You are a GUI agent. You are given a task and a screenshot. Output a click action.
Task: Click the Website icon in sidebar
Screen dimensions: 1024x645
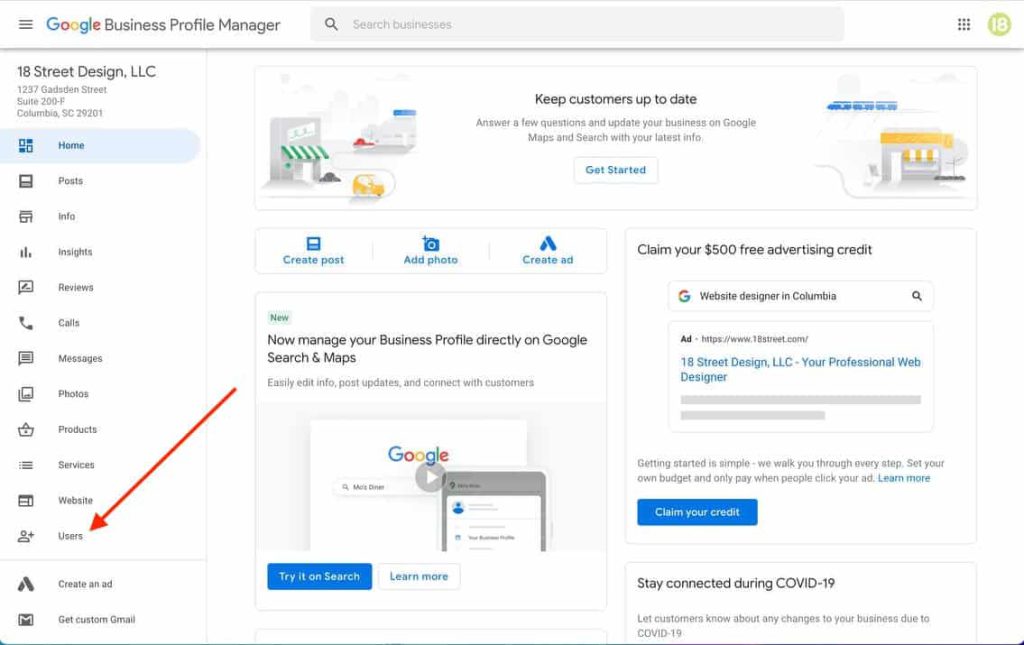click(x=25, y=501)
